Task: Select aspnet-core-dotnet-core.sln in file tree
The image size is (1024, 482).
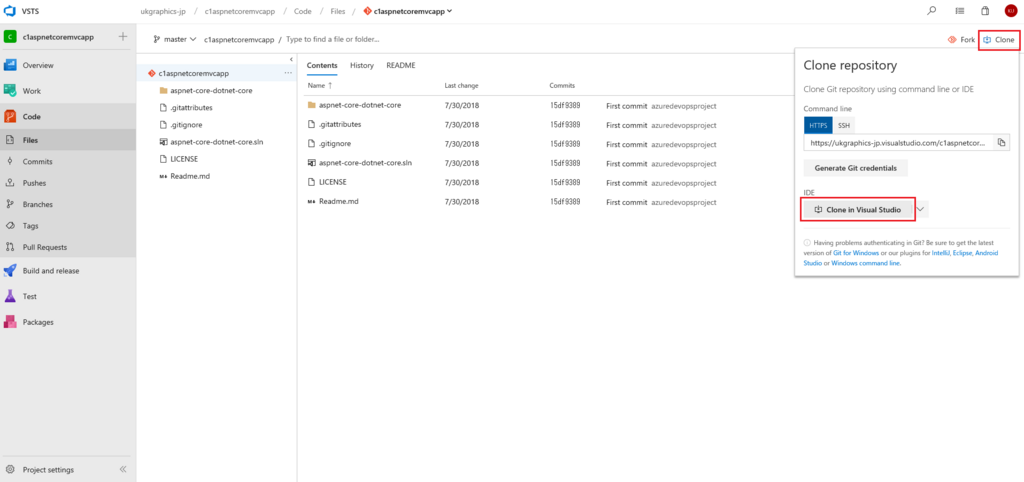Action: 216,142
